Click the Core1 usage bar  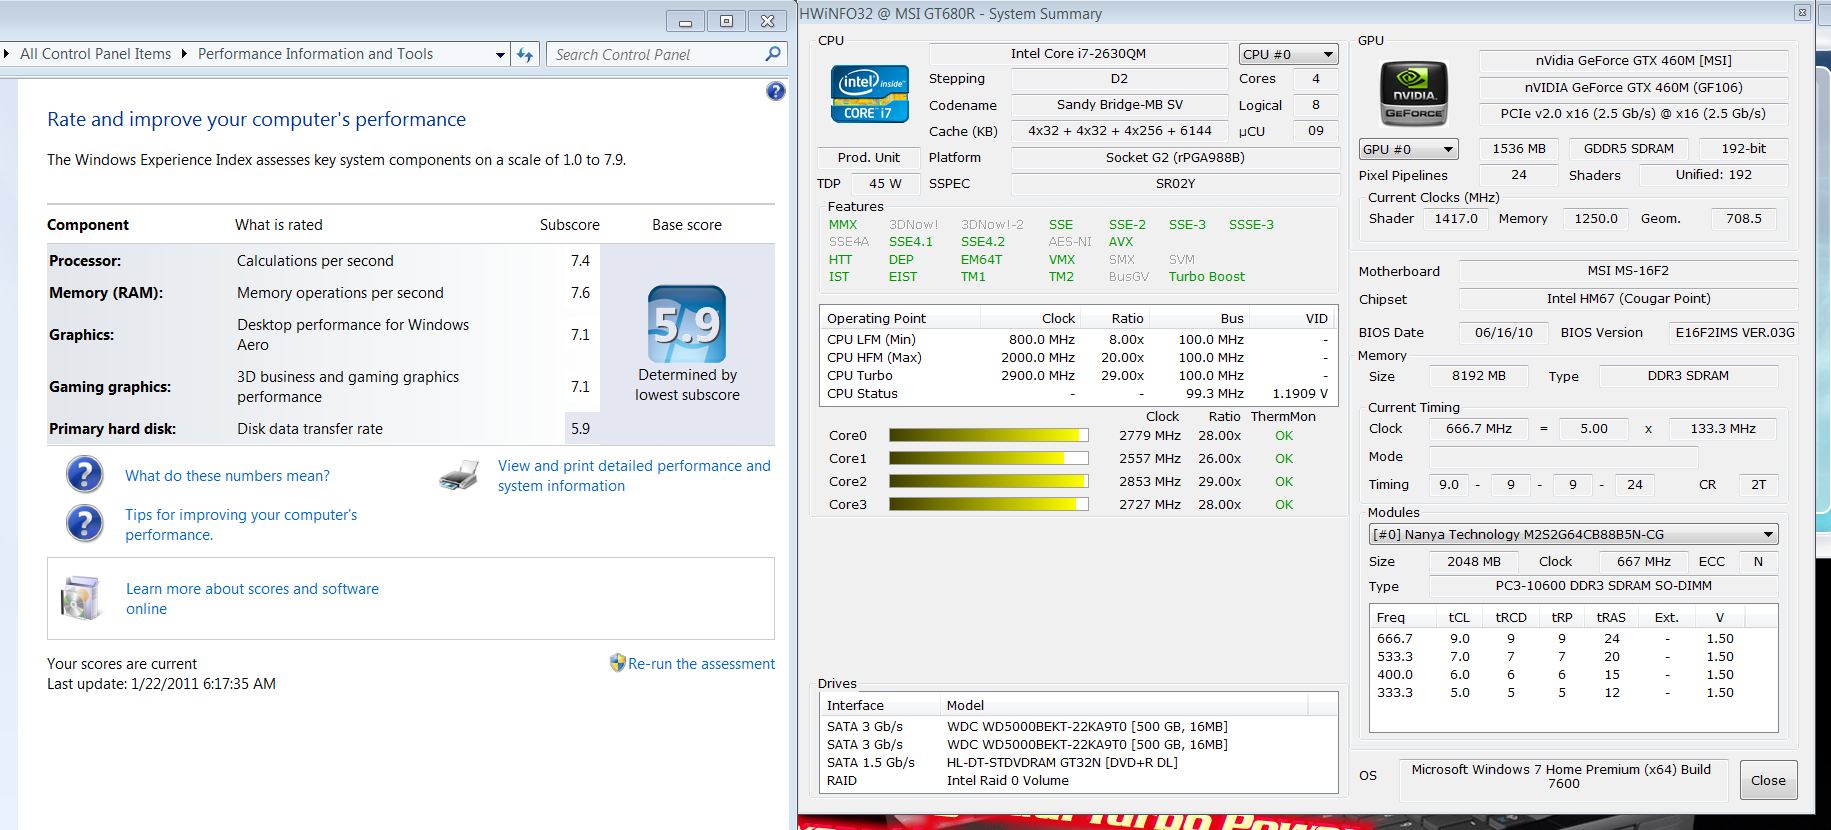(x=989, y=458)
